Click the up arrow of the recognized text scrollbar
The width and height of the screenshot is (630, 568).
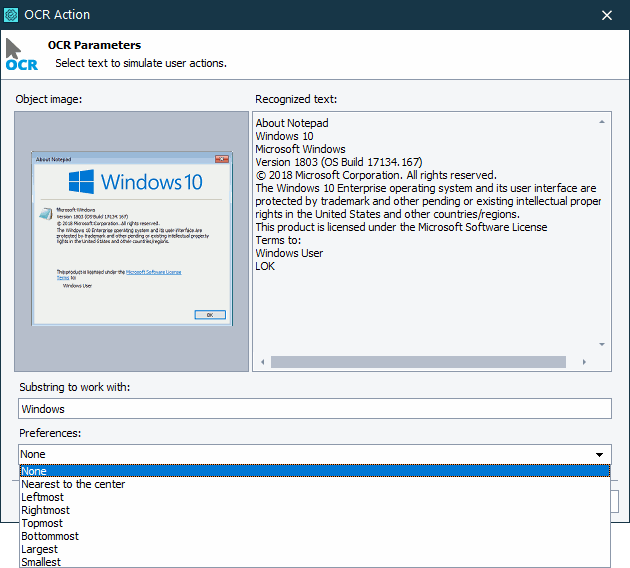[603, 122]
